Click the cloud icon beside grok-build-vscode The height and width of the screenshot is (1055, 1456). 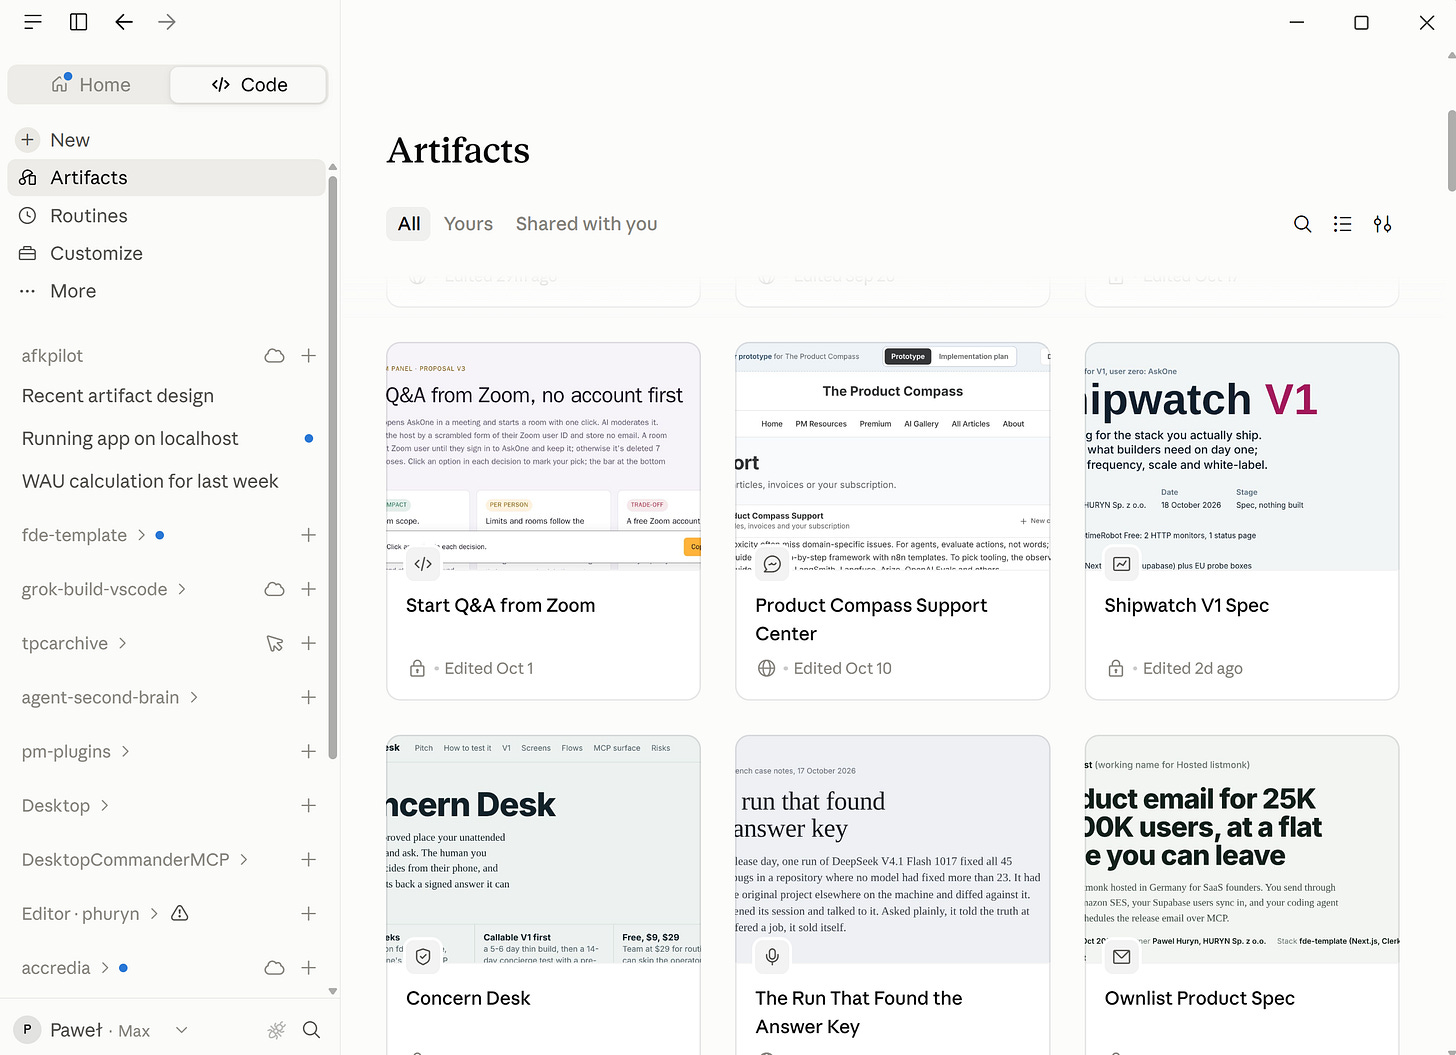[x=274, y=590]
